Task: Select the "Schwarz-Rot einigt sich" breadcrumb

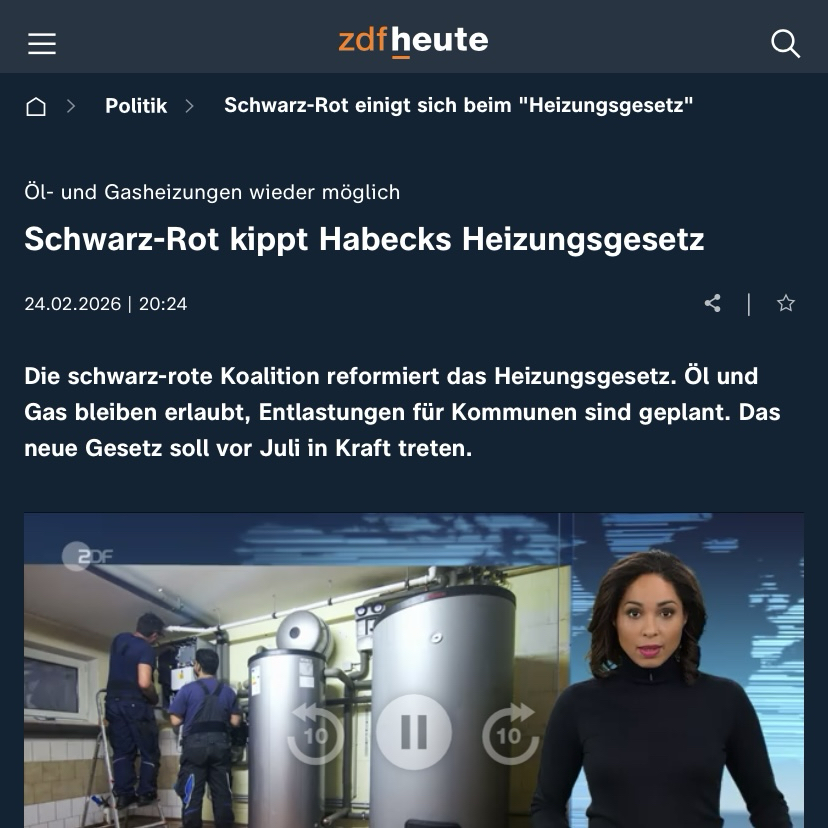Action: (458, 105)
